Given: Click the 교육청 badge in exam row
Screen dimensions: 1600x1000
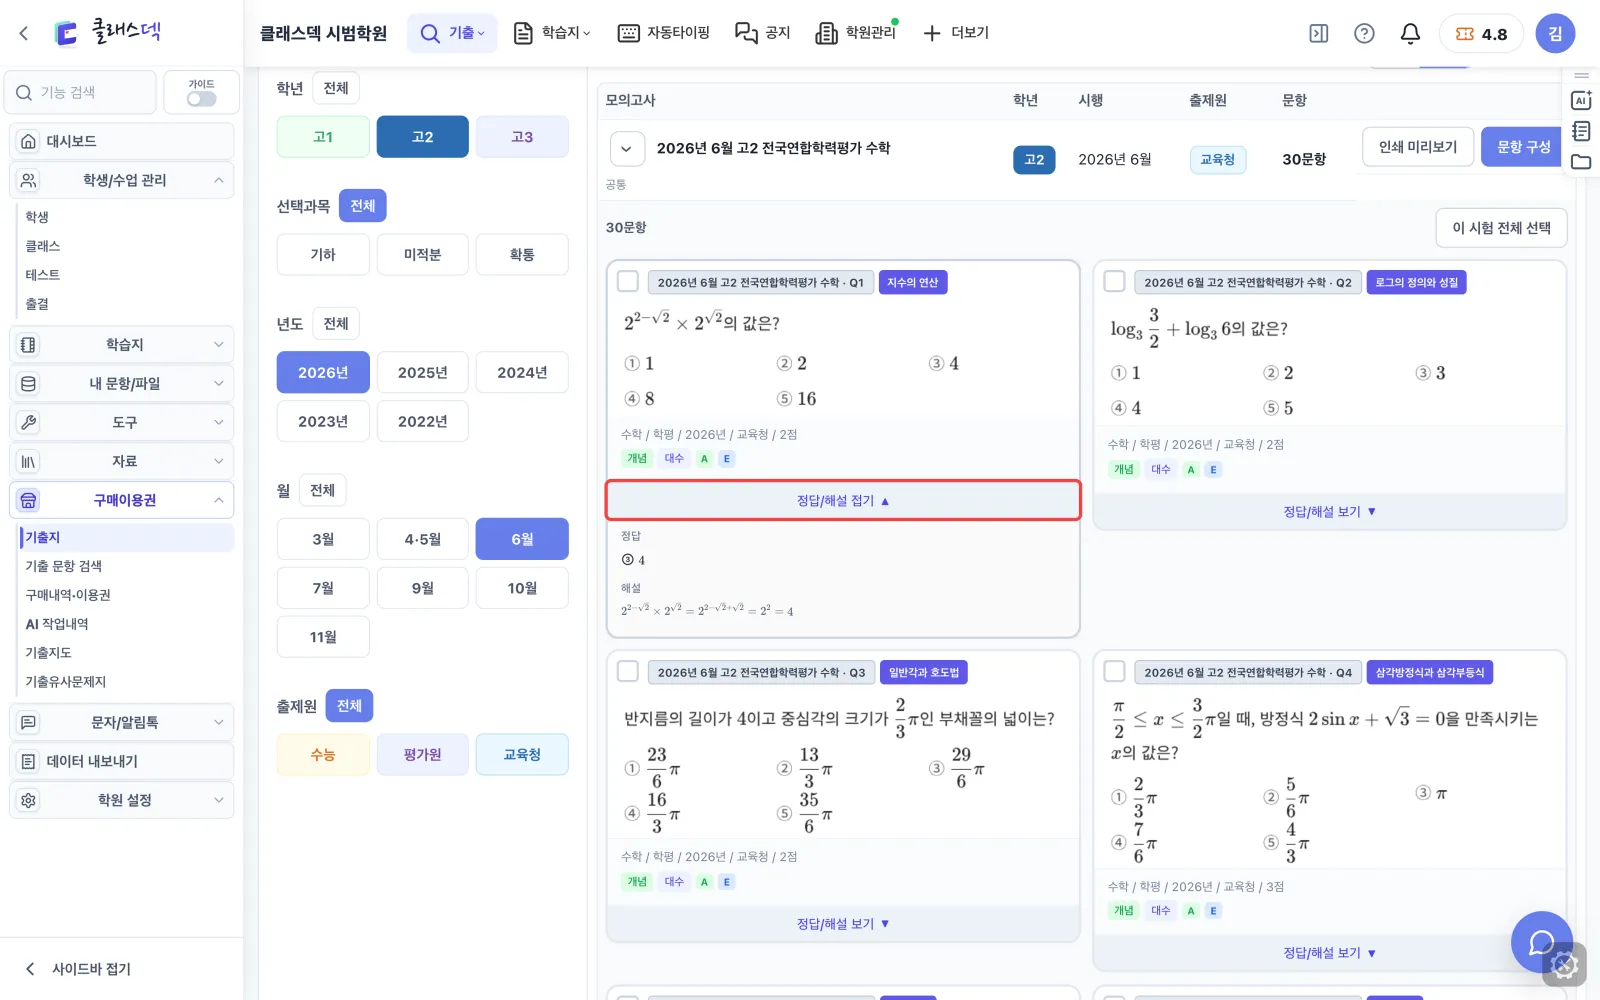Looking at the screenshot, I should (x=1218, y=160).
